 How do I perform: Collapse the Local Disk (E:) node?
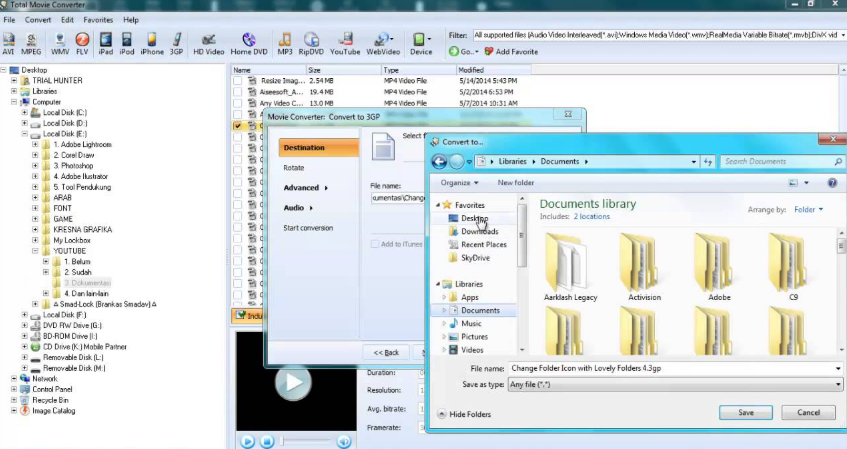(x=25, y=134)
